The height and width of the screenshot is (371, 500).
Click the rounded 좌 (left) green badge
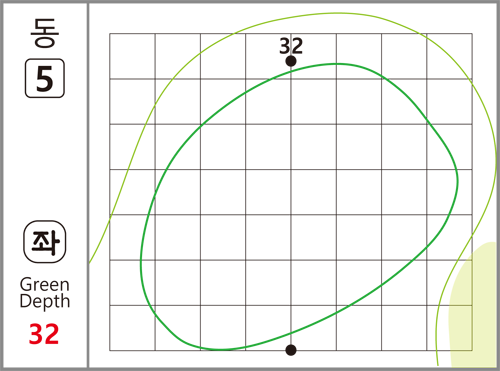coord(45,242)
